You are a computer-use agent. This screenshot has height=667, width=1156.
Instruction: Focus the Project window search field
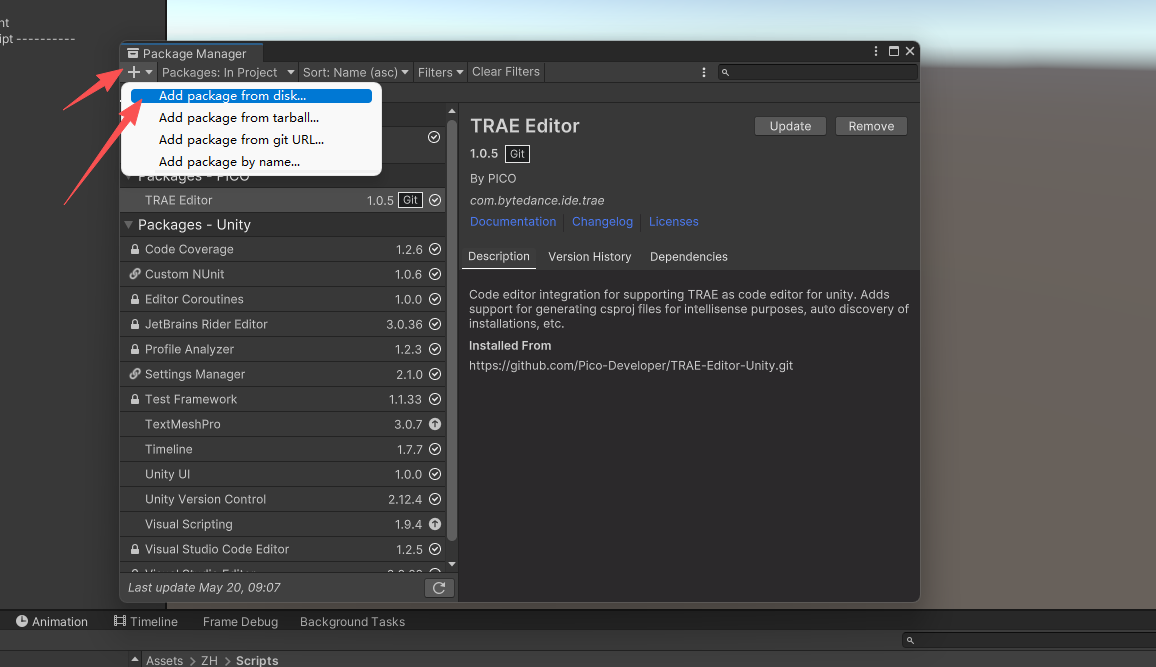(1028, 640)
